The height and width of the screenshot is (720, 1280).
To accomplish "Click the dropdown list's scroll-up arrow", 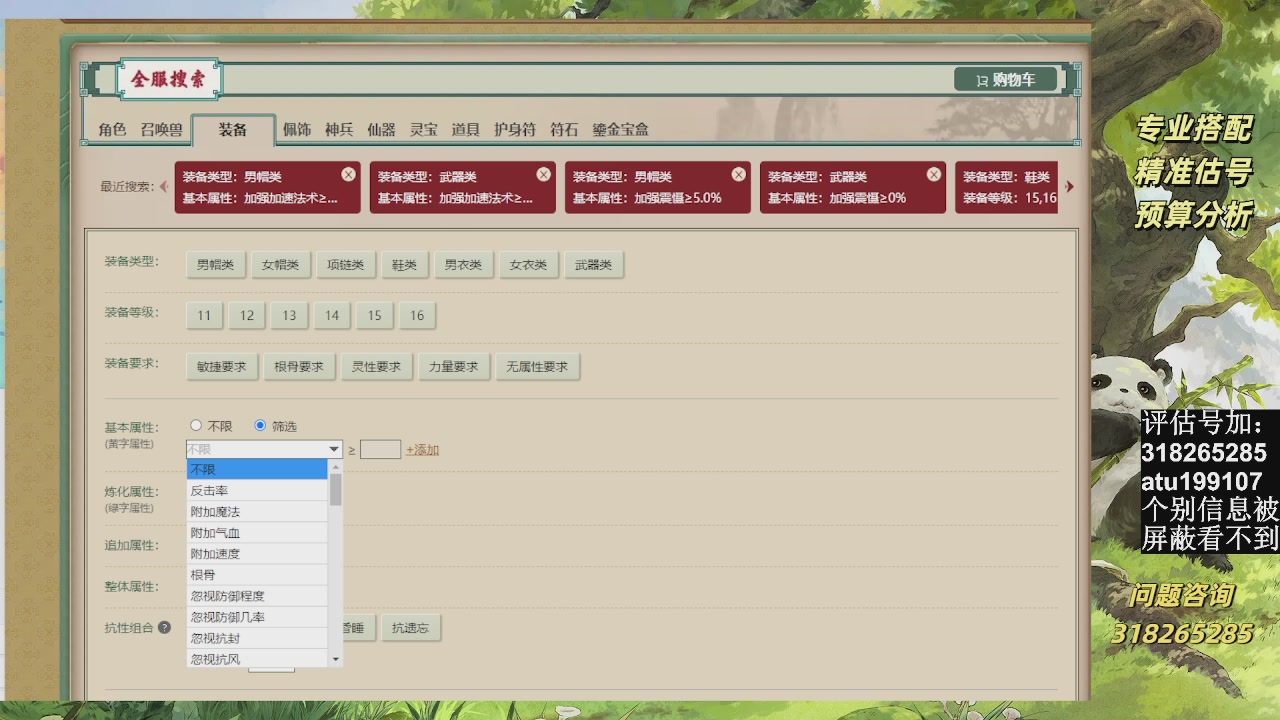I will tap(336, 467).
